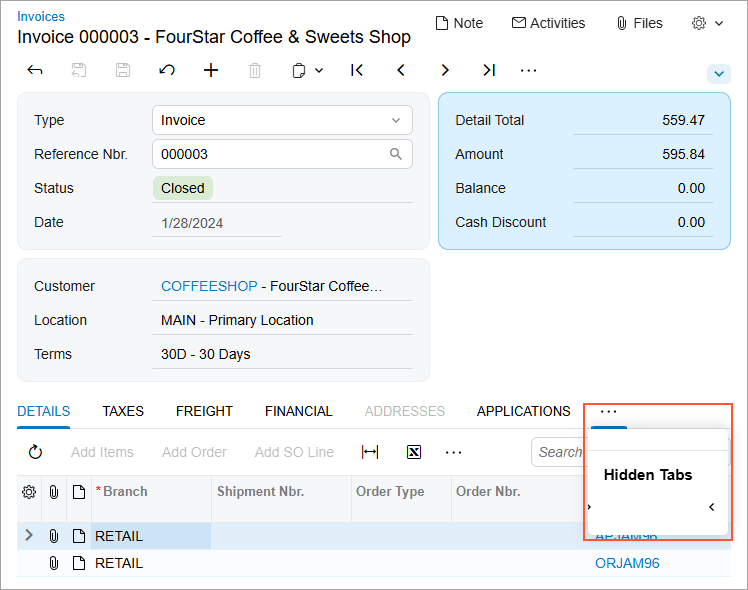Open the FINANCIAL tab

click(298, 411)
